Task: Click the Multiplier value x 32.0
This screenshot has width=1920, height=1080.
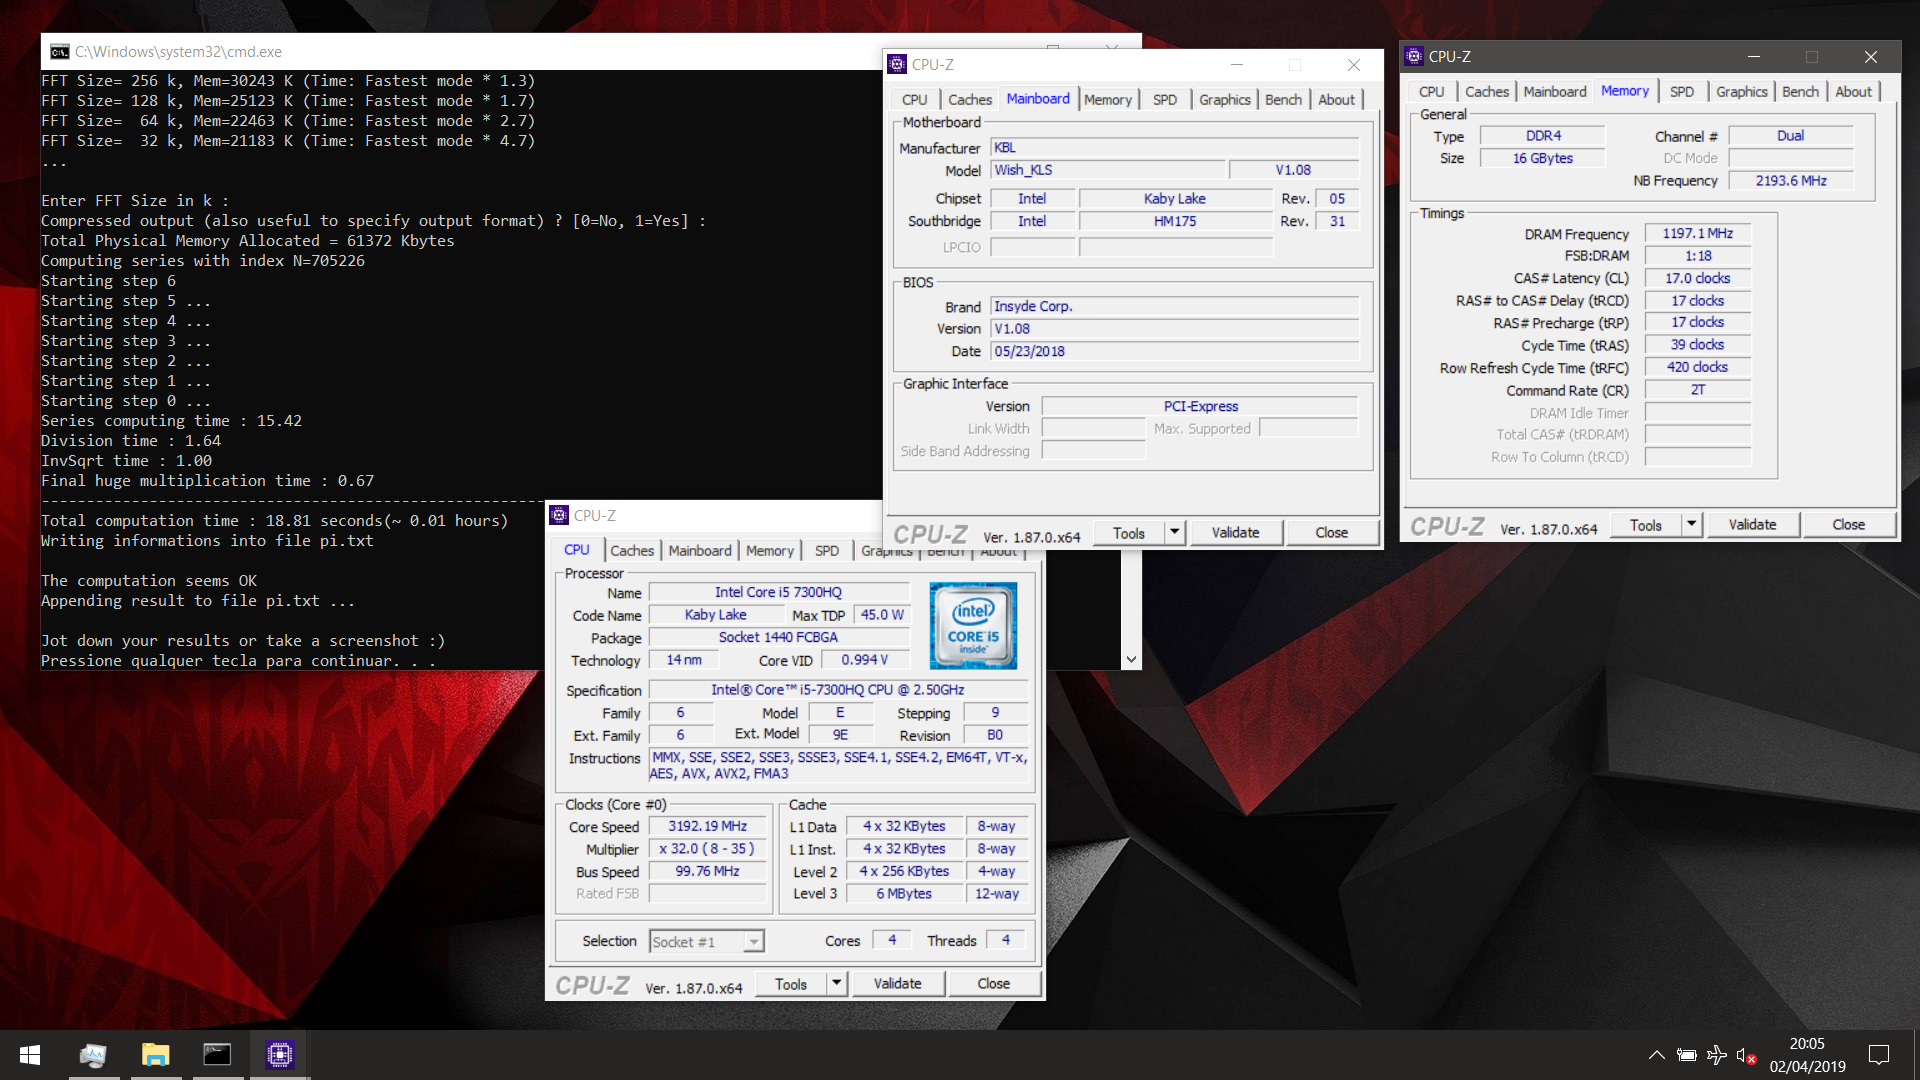Action: (x=707, y=849)
